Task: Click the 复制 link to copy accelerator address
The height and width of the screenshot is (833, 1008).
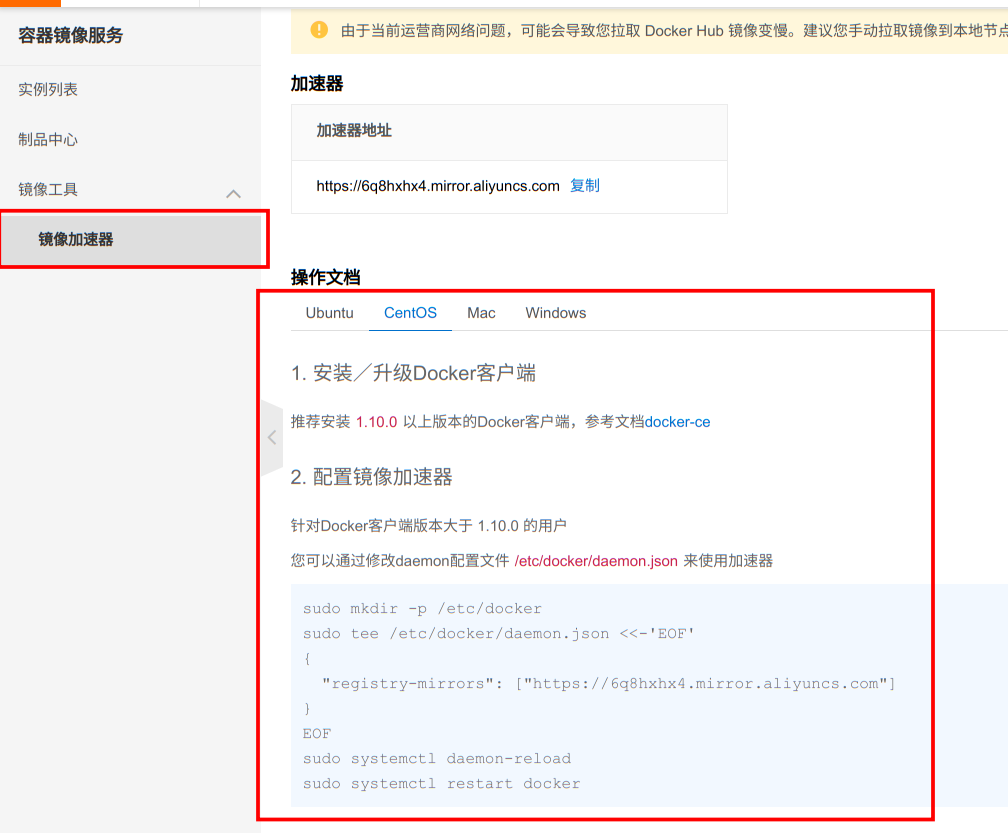Action: point(585,186)
